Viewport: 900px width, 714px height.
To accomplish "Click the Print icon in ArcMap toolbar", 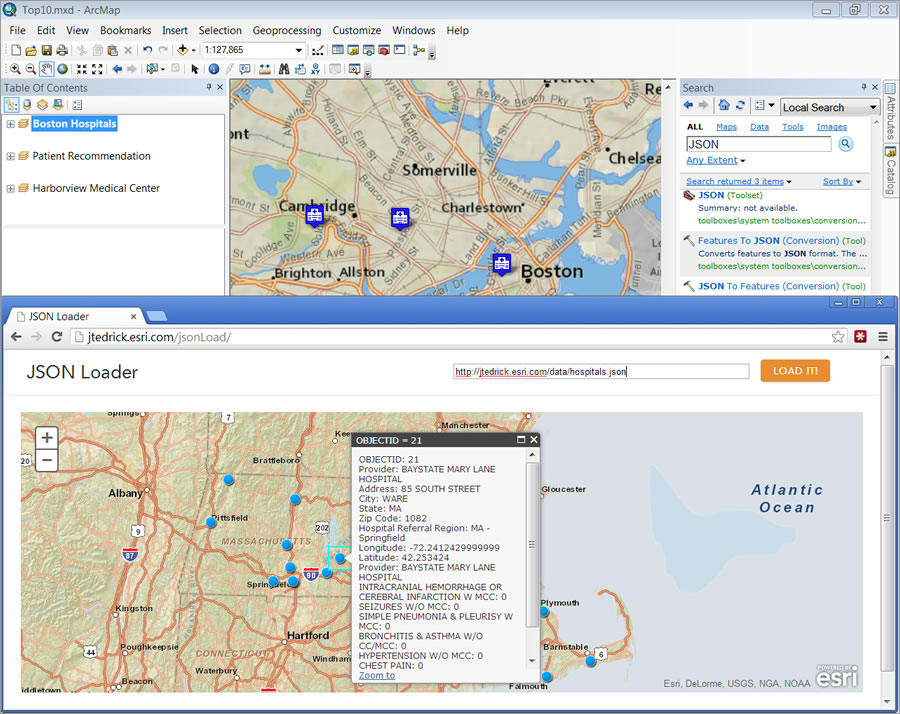I will (62, 51).
